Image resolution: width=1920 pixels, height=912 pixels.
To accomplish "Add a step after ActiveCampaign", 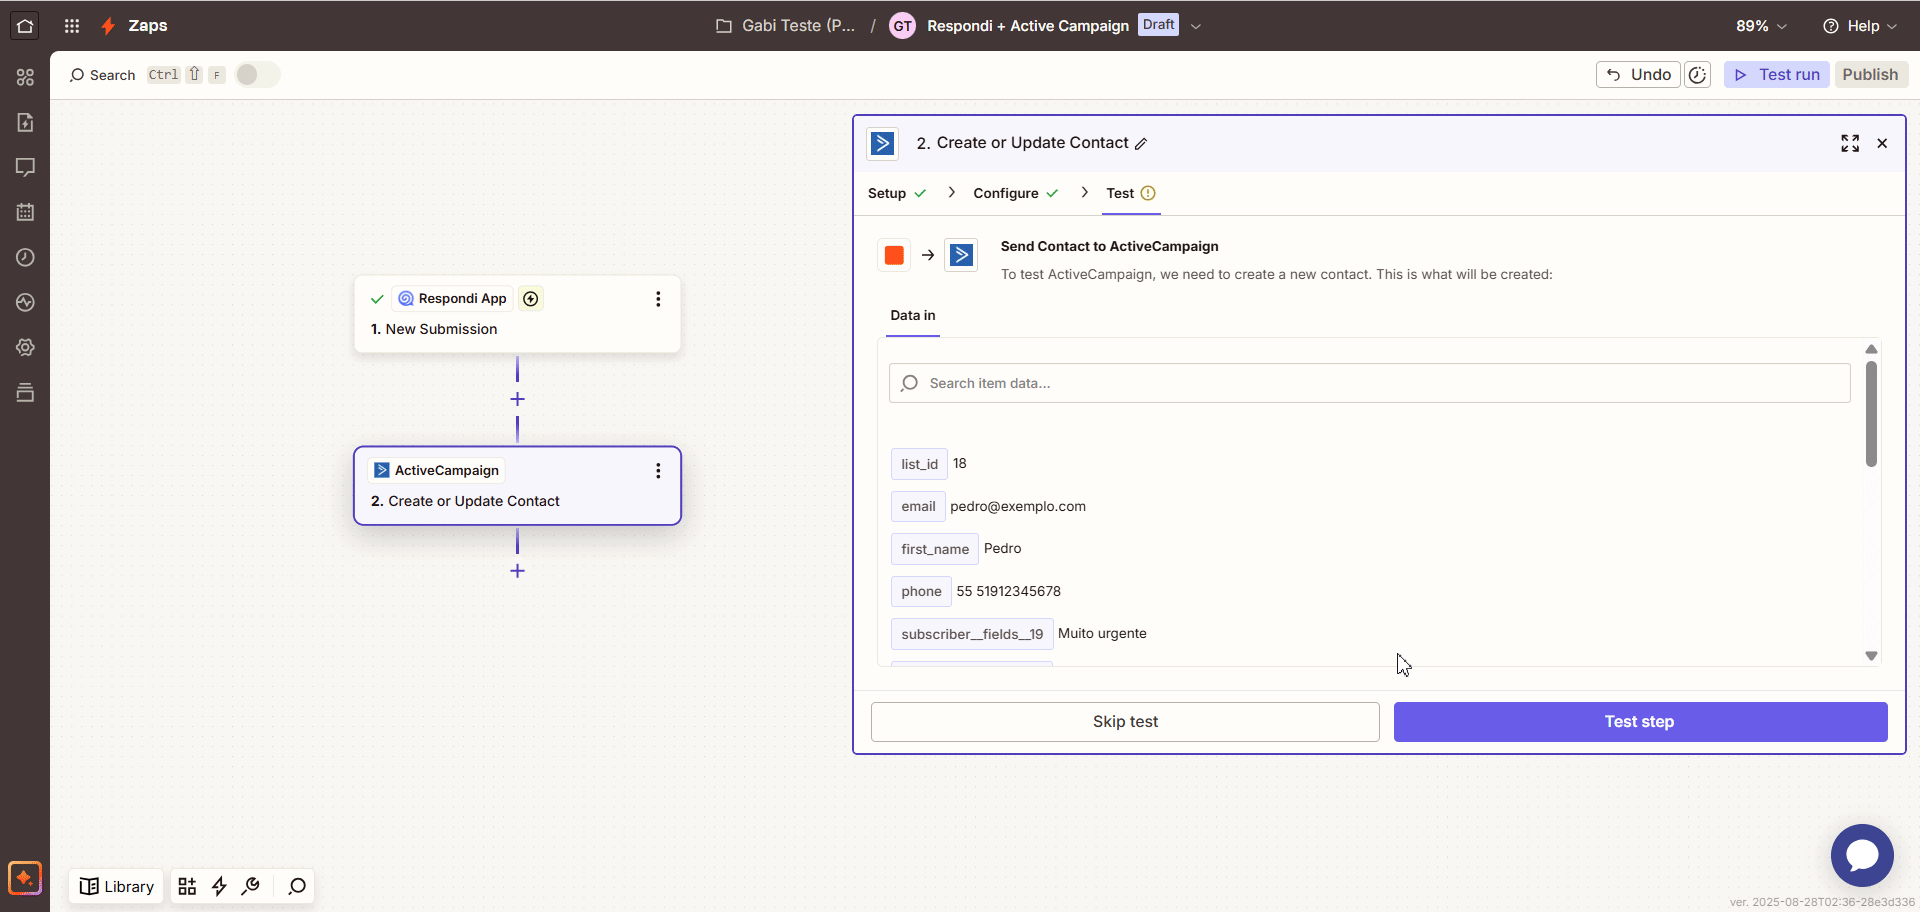I will 517,571.
